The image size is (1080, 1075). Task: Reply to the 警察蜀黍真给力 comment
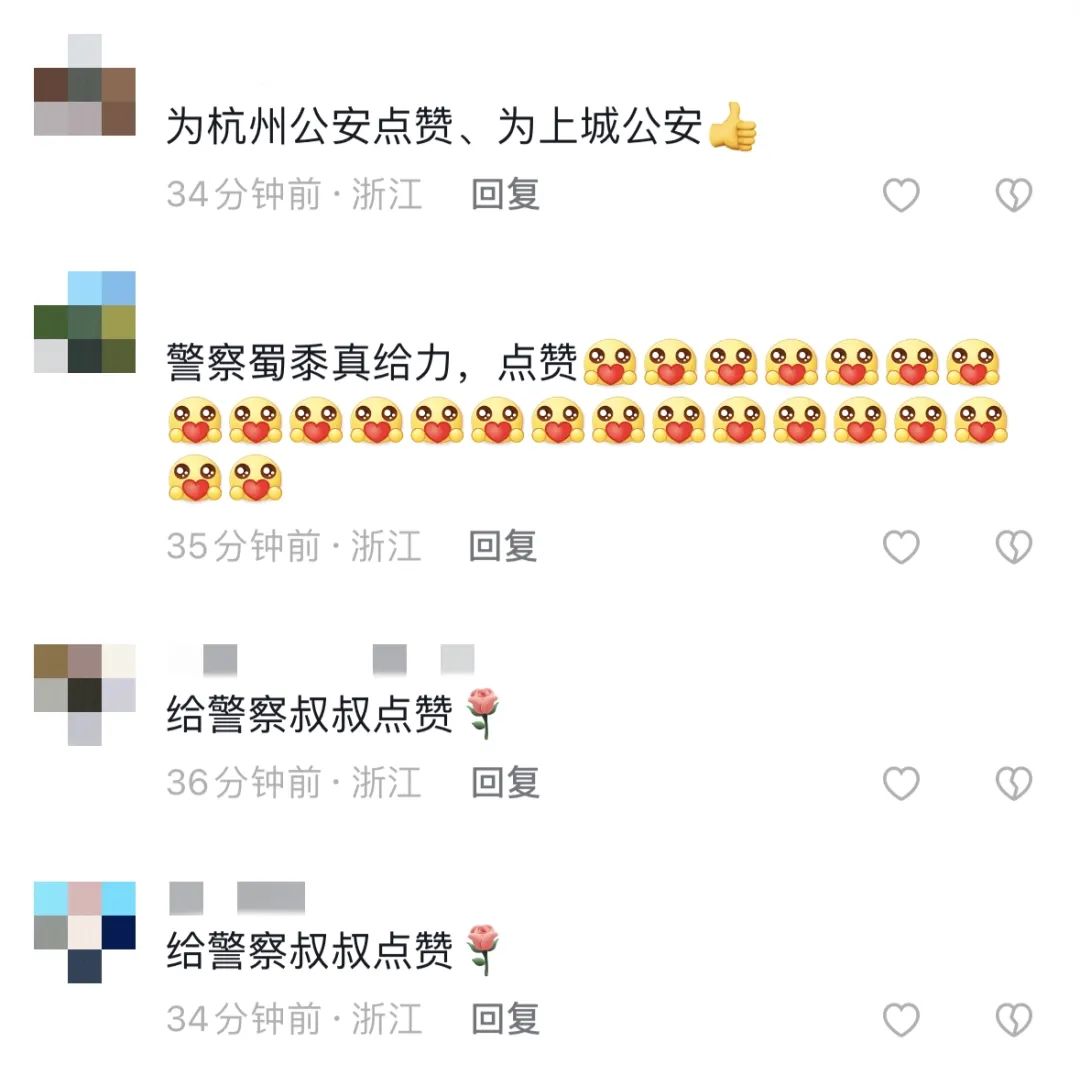[503, 546]
